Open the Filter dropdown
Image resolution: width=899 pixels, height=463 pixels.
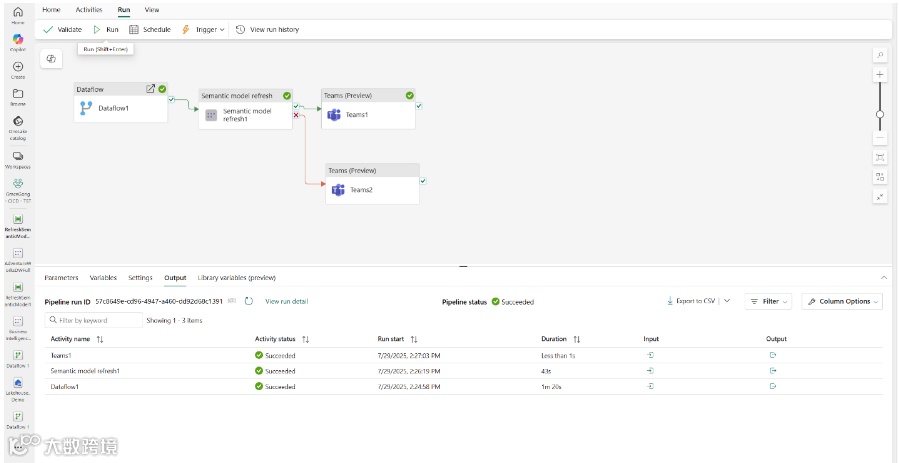(x=768, y=301)
